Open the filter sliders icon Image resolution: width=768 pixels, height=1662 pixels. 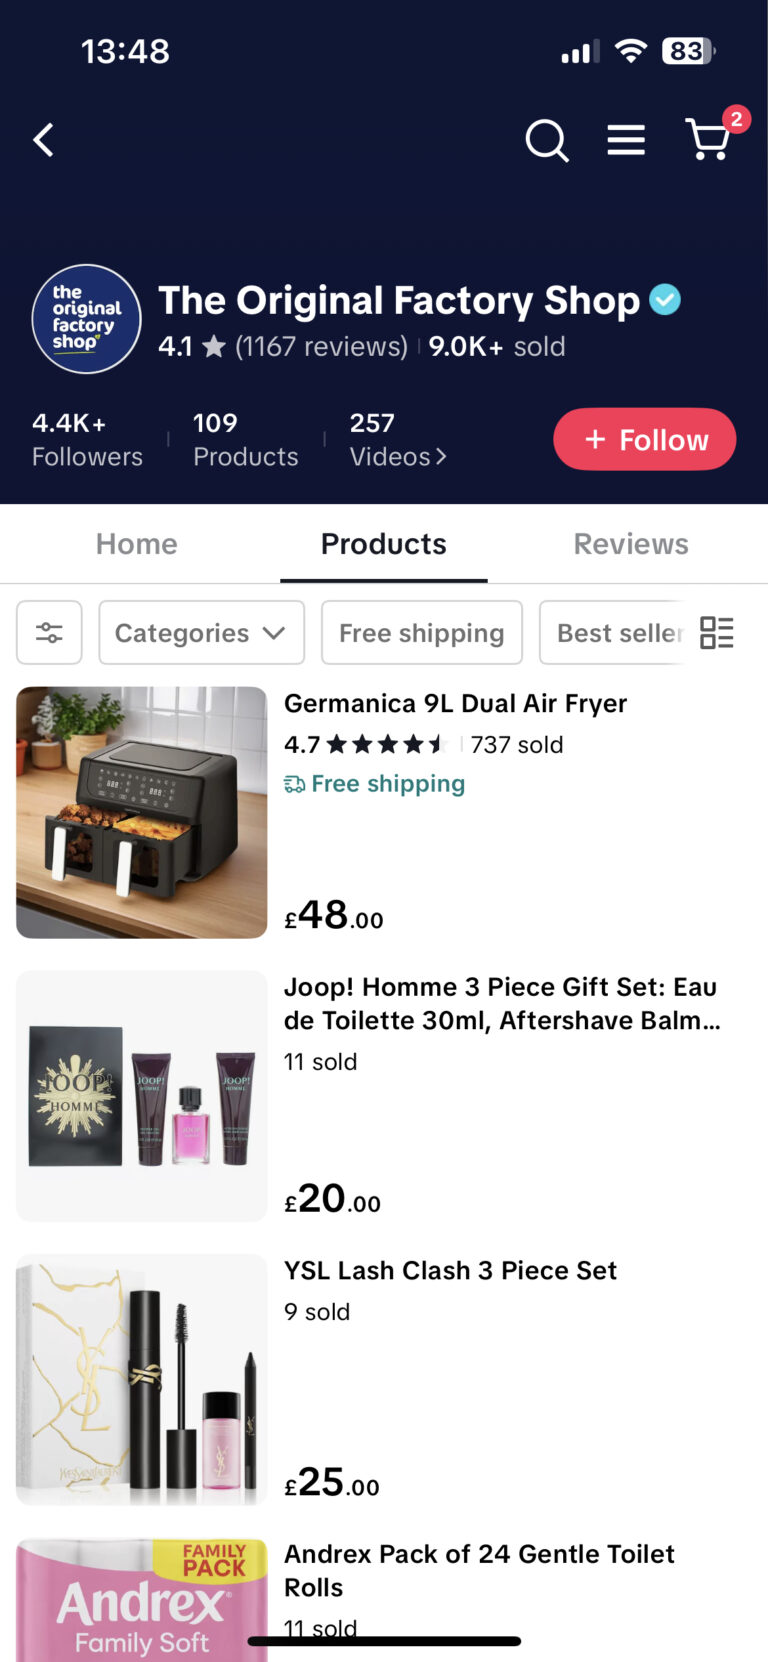[49, 633]
